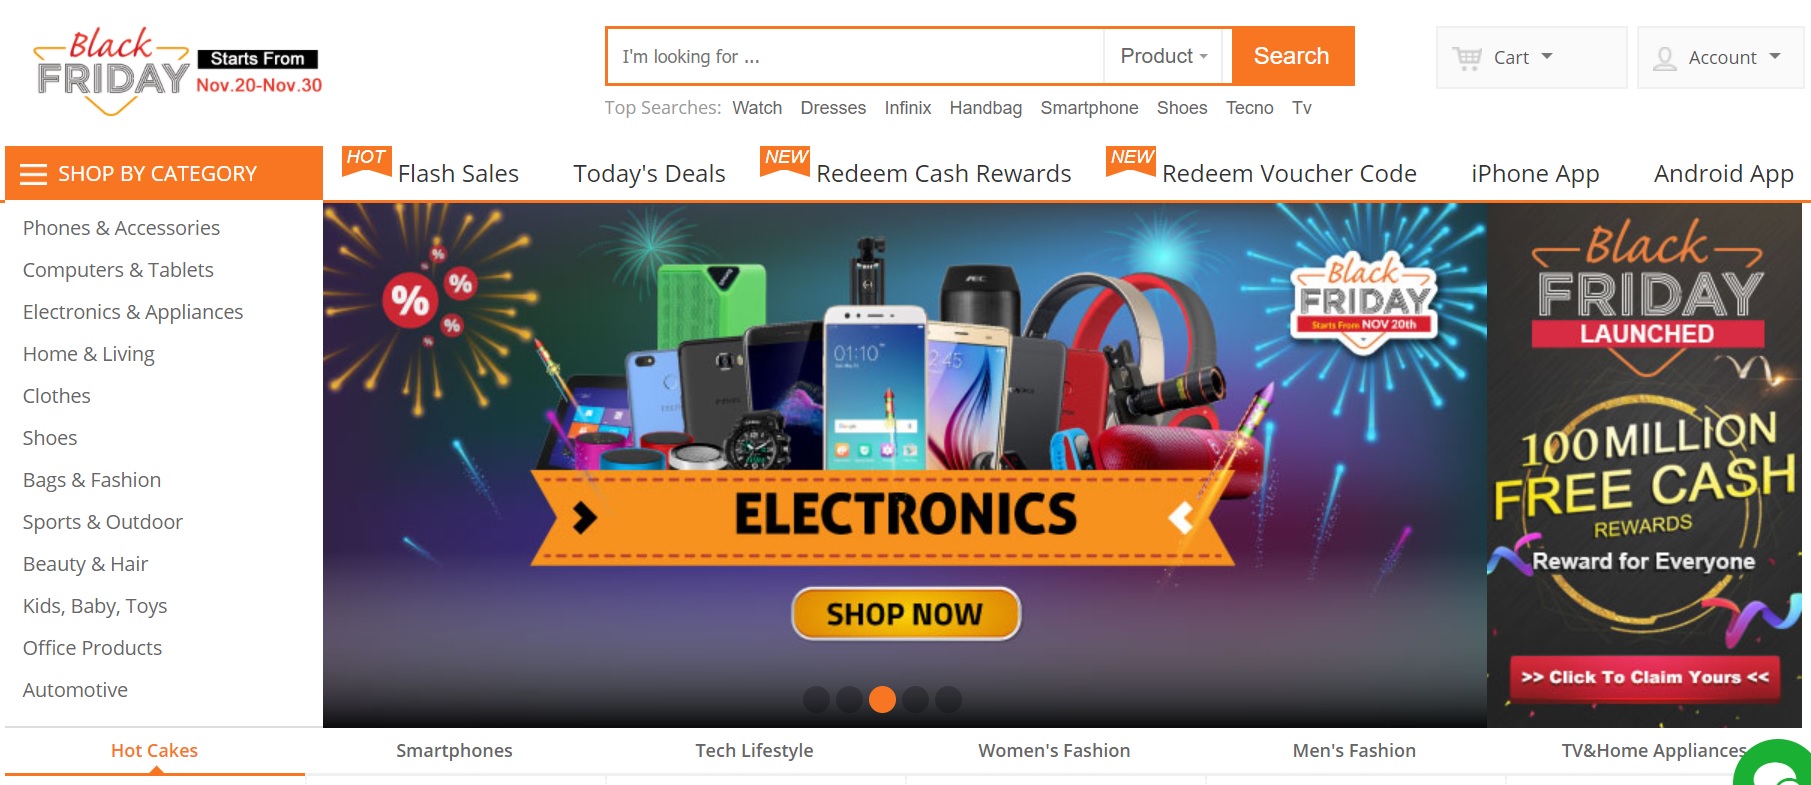The image size is (1811, 785).
Task: Click the NEW badge on Redeem Voucher Code
Action: click(x=1131, y=160)
